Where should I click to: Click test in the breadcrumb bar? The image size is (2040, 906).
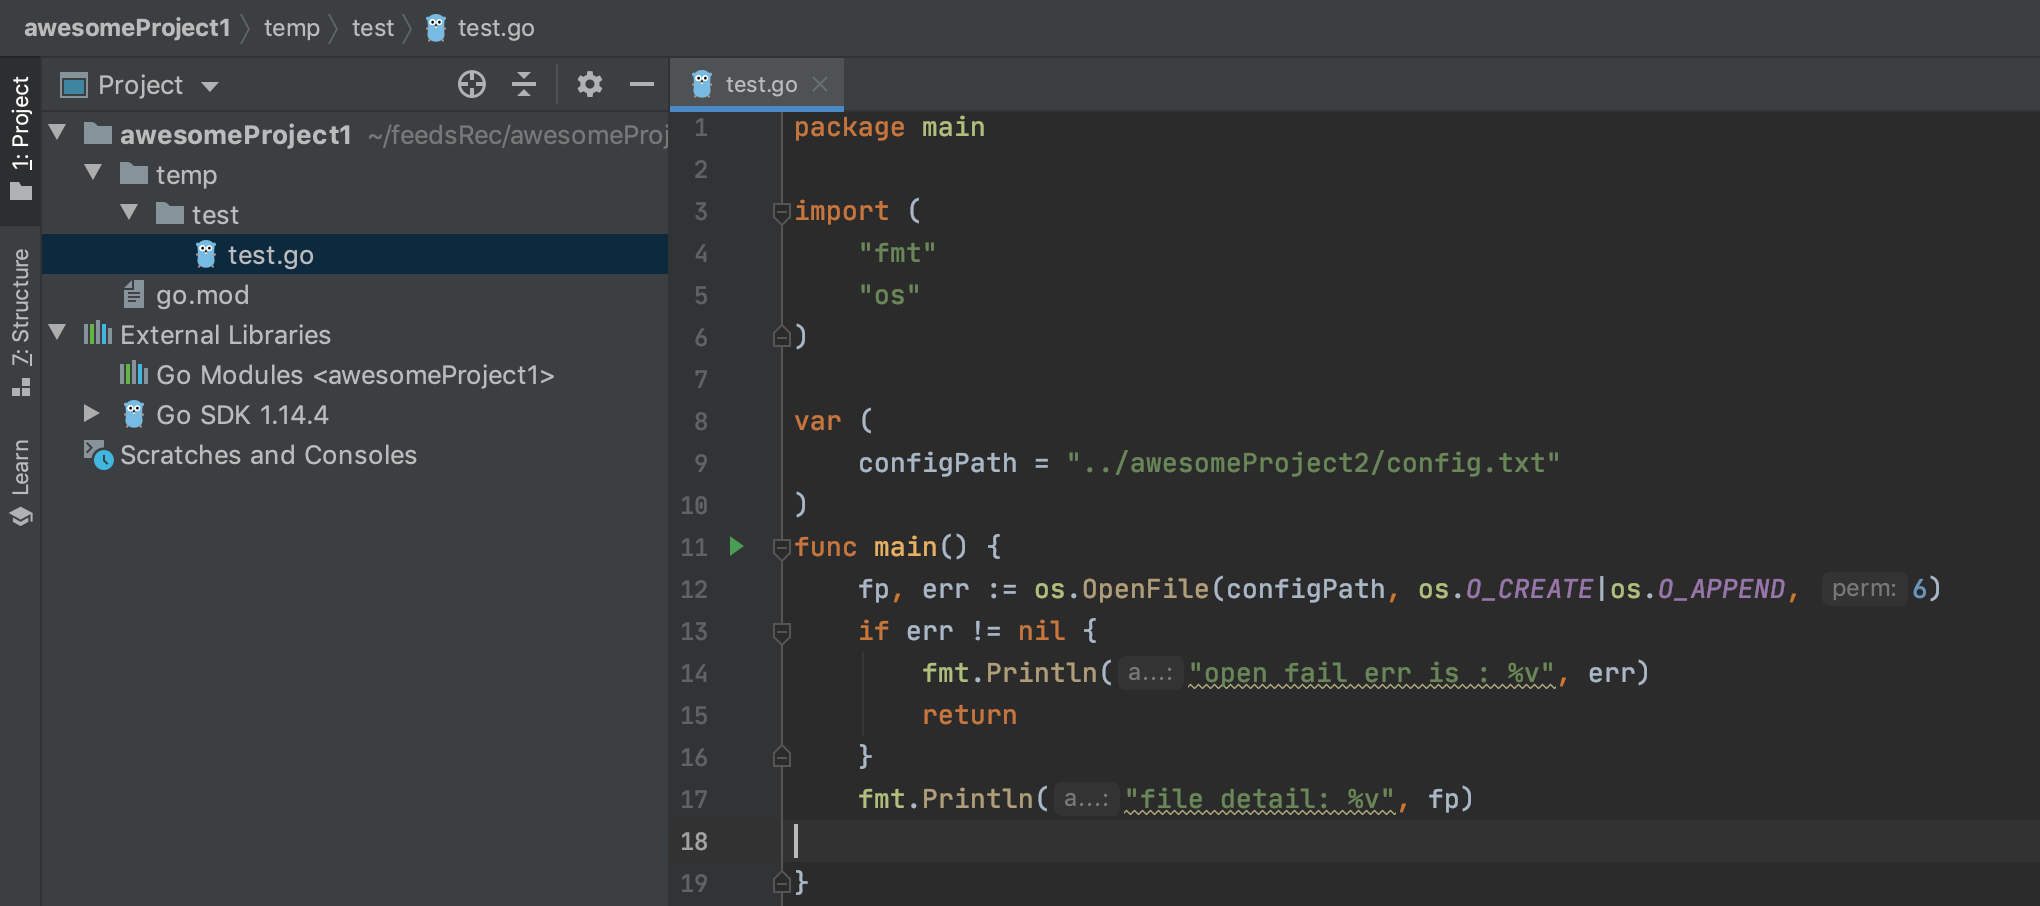(x=373, y=28)
